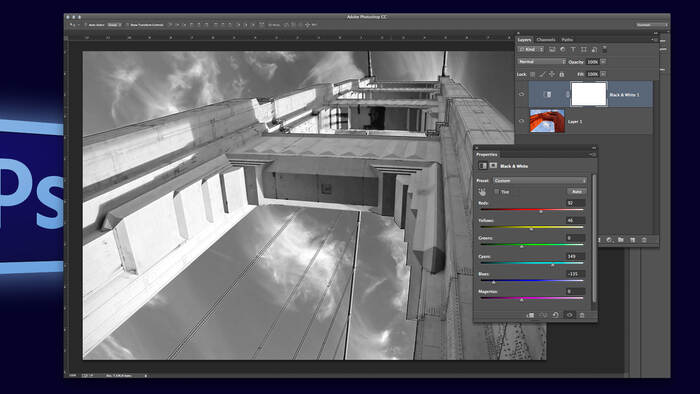700x394 pixels.
Task: Filter layers by pixel layers icon
Action: coord(552,50)
